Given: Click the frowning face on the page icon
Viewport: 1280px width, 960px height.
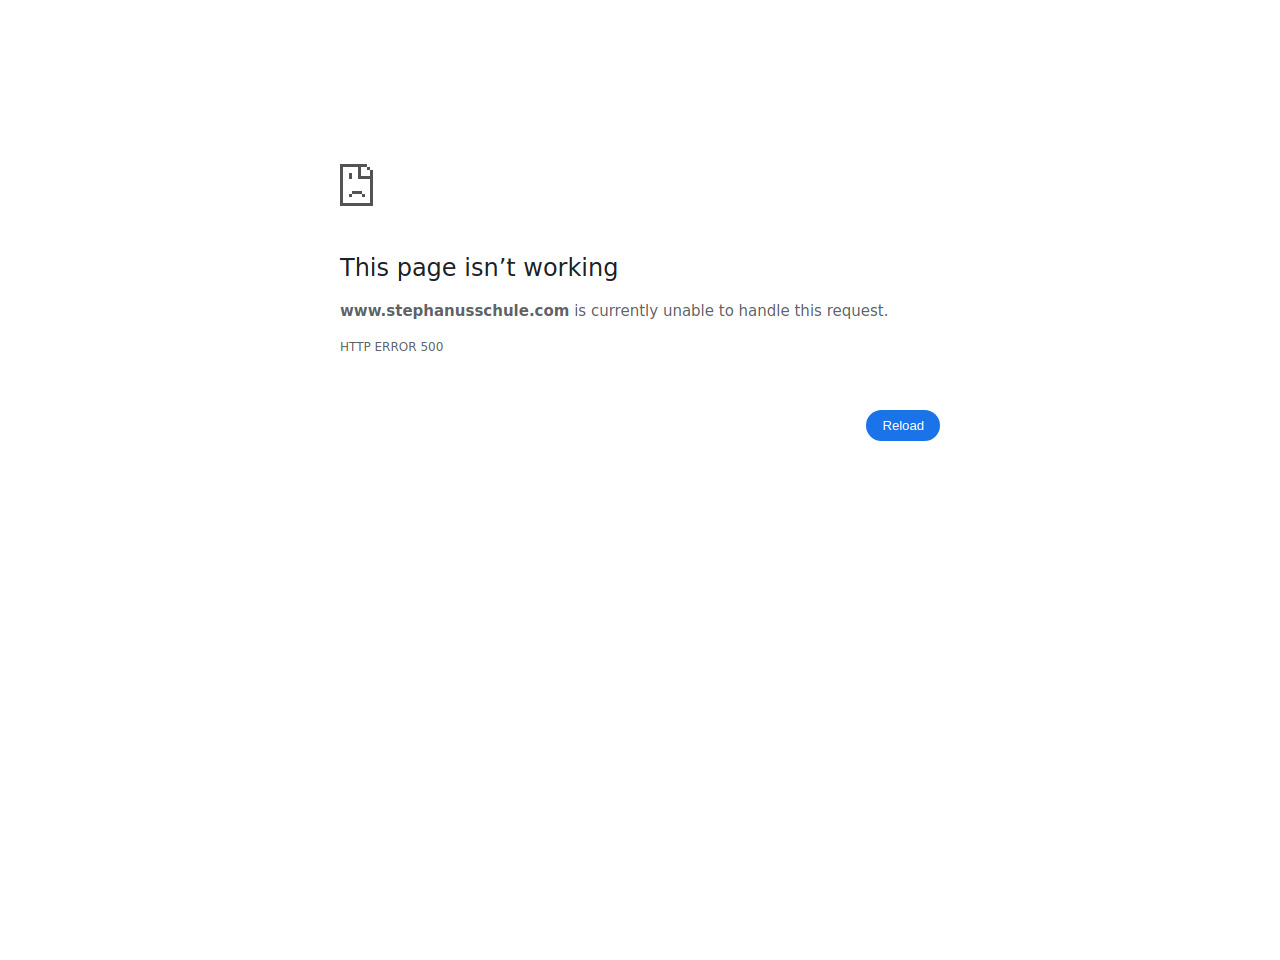Looking at the screenshot, I should click(x=356, y=187).
